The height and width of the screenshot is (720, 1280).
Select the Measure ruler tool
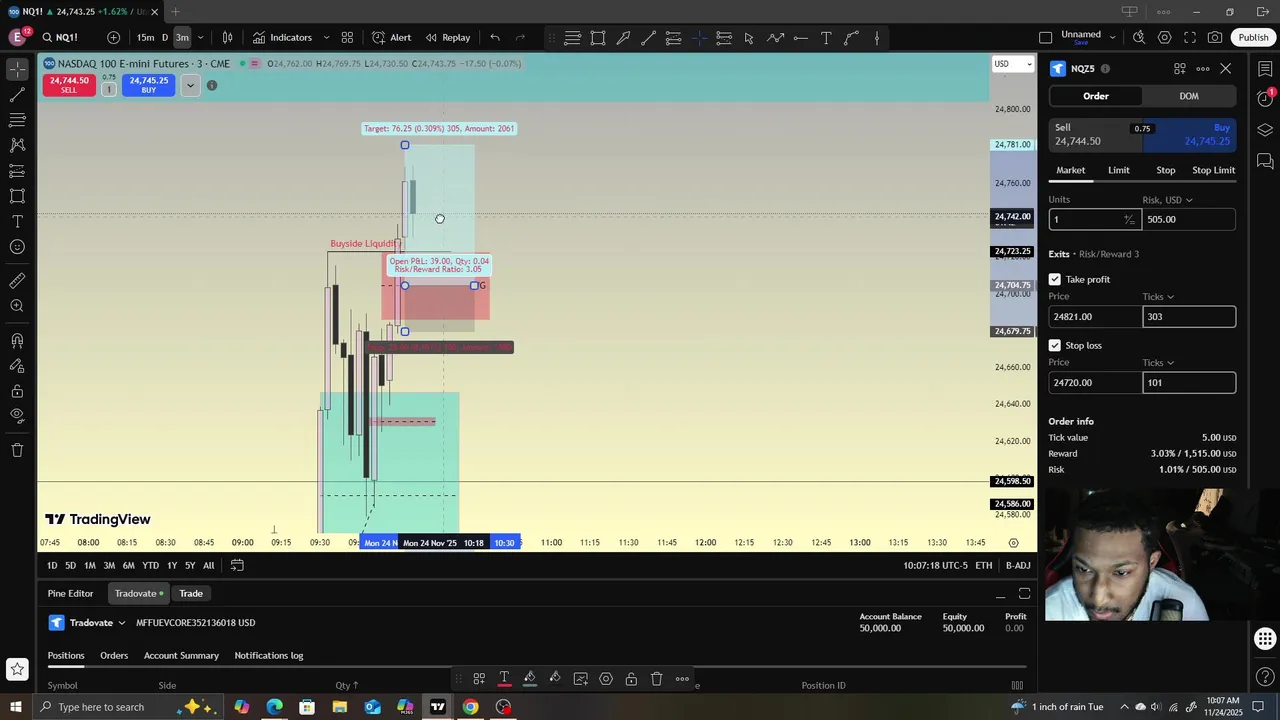point(17,281)
